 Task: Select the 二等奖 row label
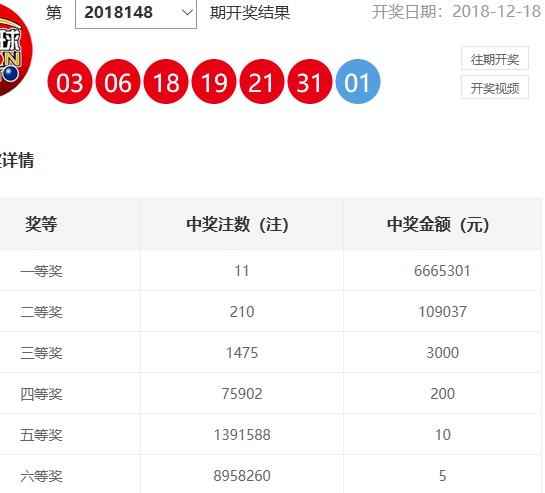[41, 312]
